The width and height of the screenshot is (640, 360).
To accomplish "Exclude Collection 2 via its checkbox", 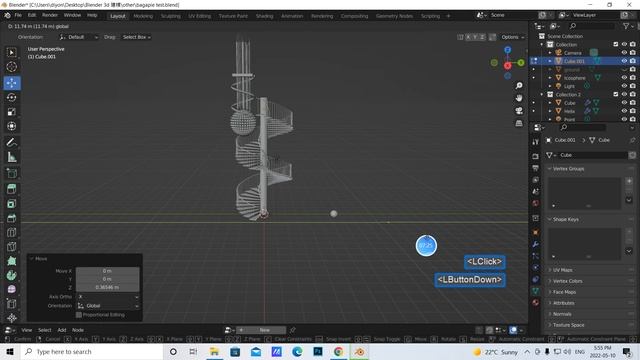I will pyautogui.click(x=616, y=94).
